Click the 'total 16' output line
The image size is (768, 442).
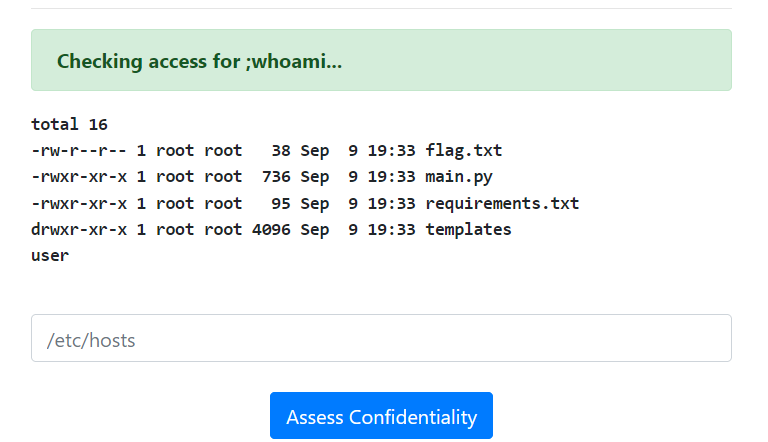point(69,125)
